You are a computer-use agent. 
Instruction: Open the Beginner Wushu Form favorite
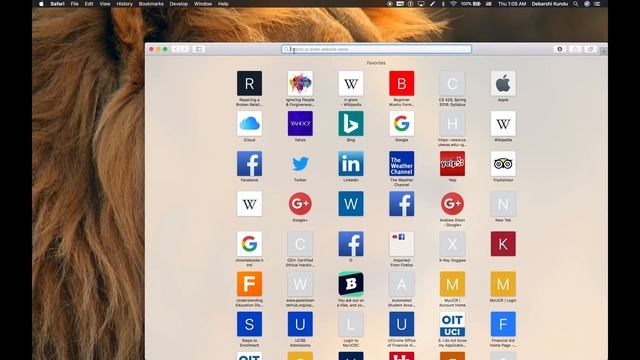401,84
